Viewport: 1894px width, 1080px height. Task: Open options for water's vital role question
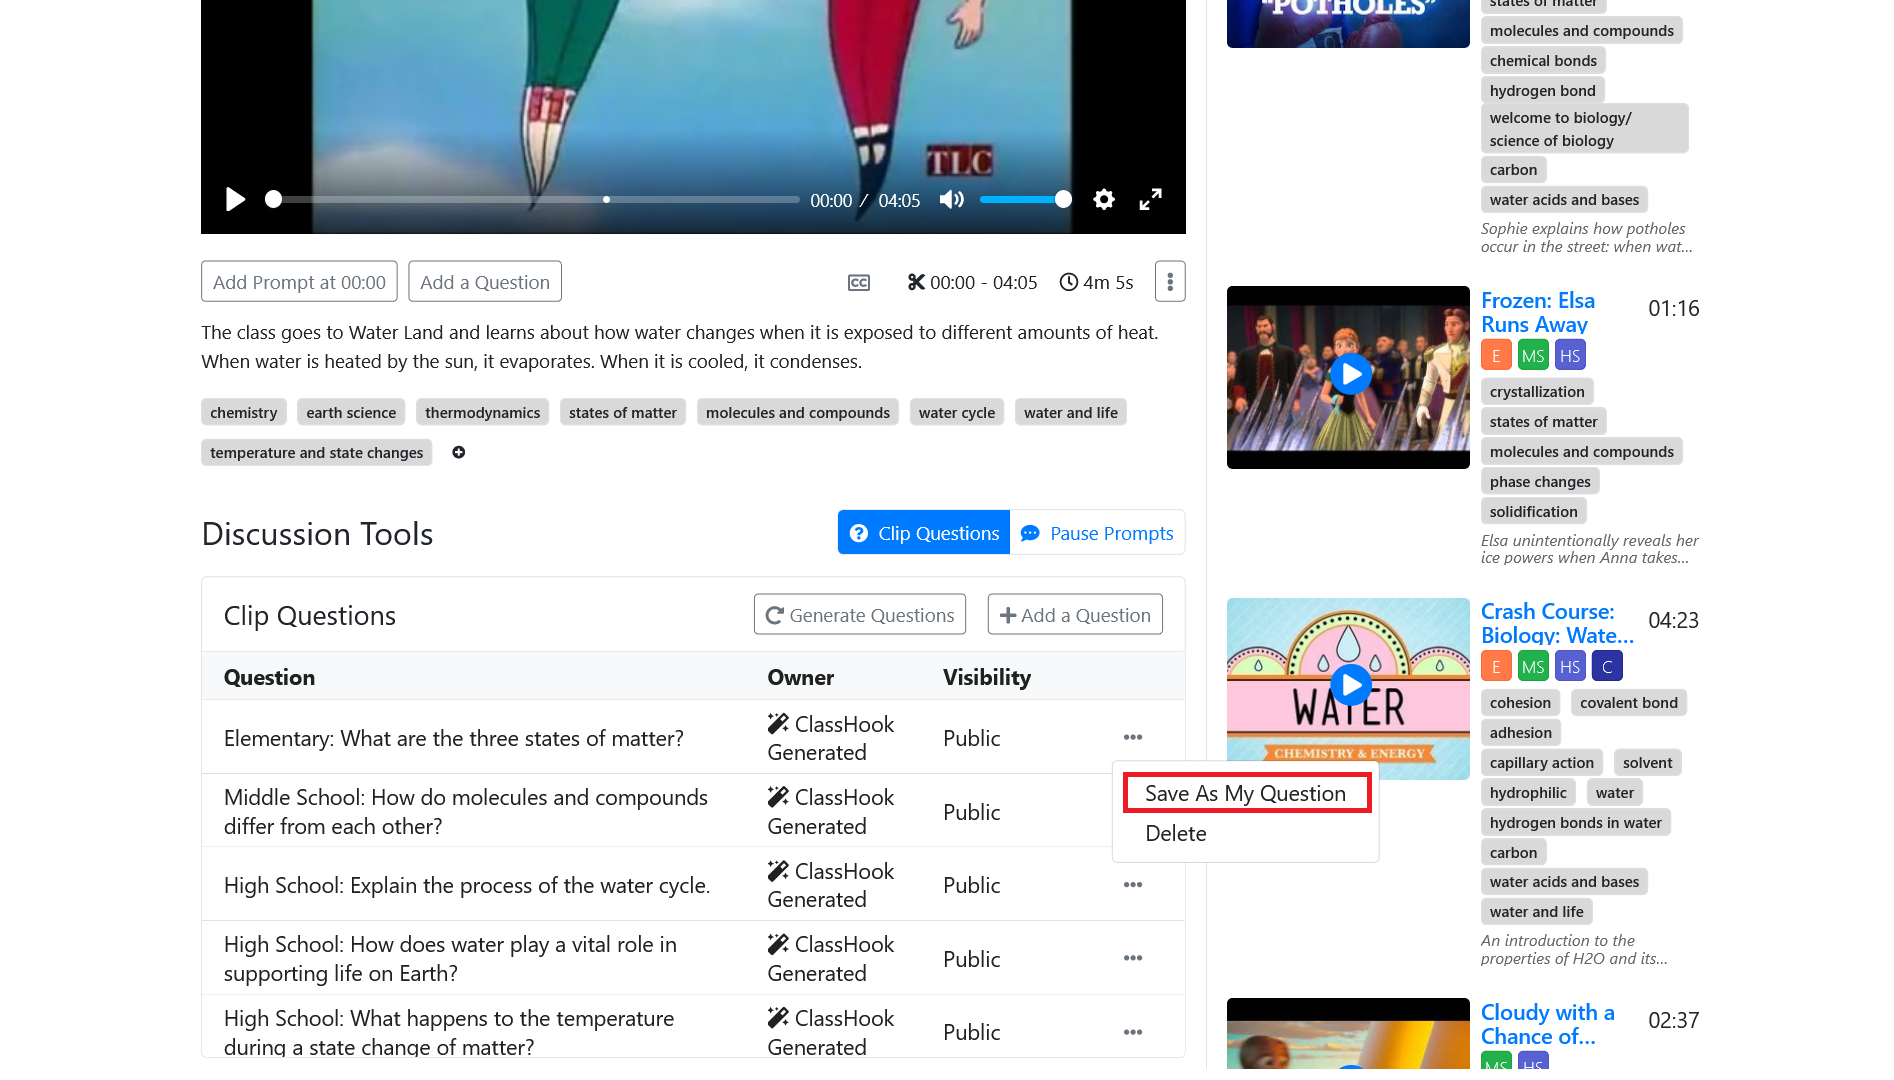point(1133,958)
